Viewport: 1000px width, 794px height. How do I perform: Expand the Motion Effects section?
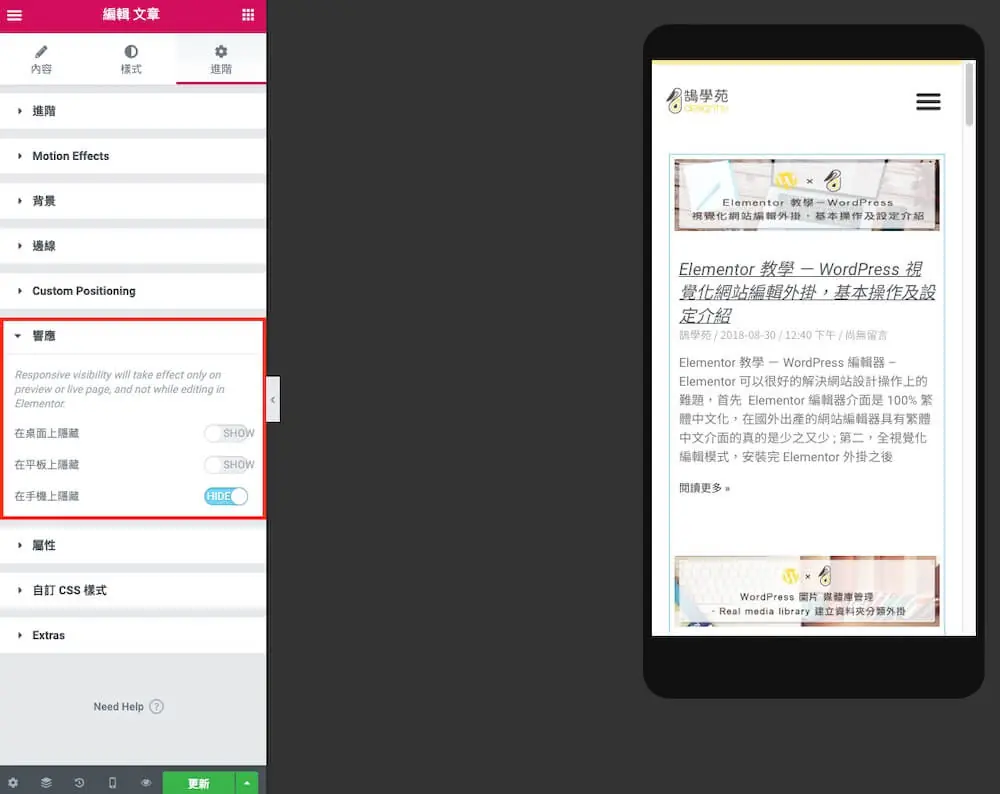133,156
